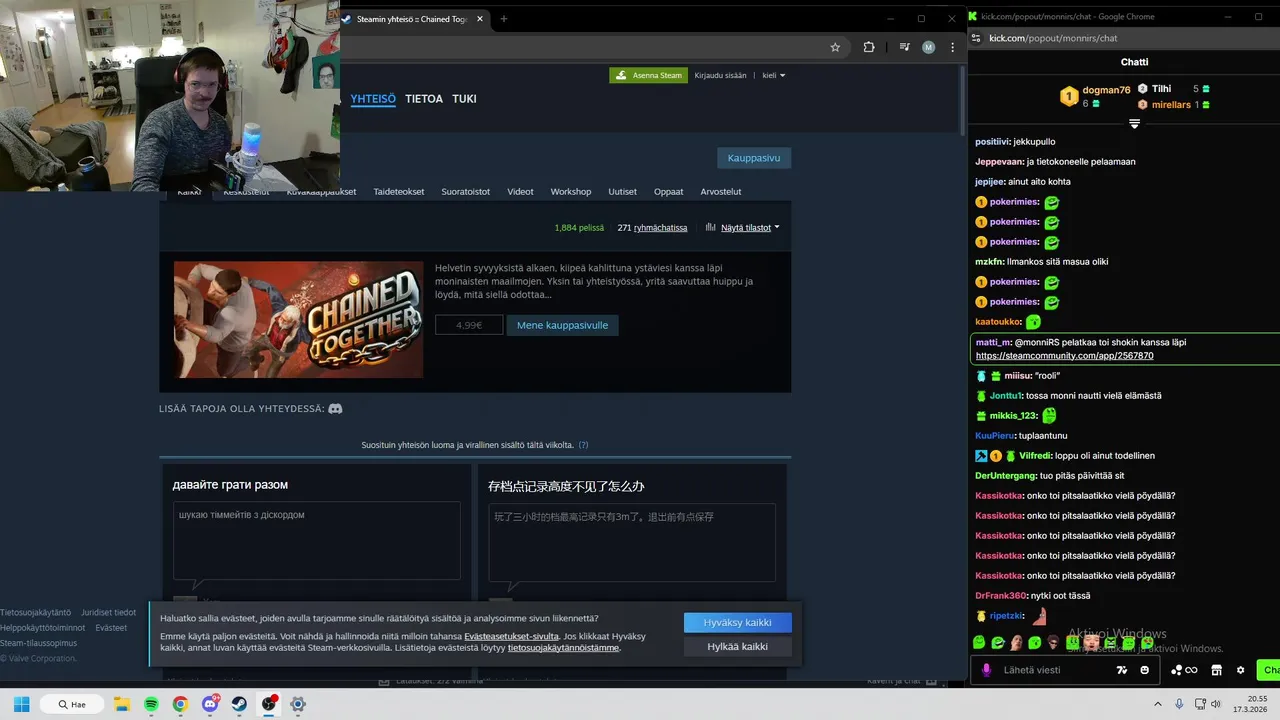
Task: Open Kick shop storefront icon
Action: (x=1217, y=670)
